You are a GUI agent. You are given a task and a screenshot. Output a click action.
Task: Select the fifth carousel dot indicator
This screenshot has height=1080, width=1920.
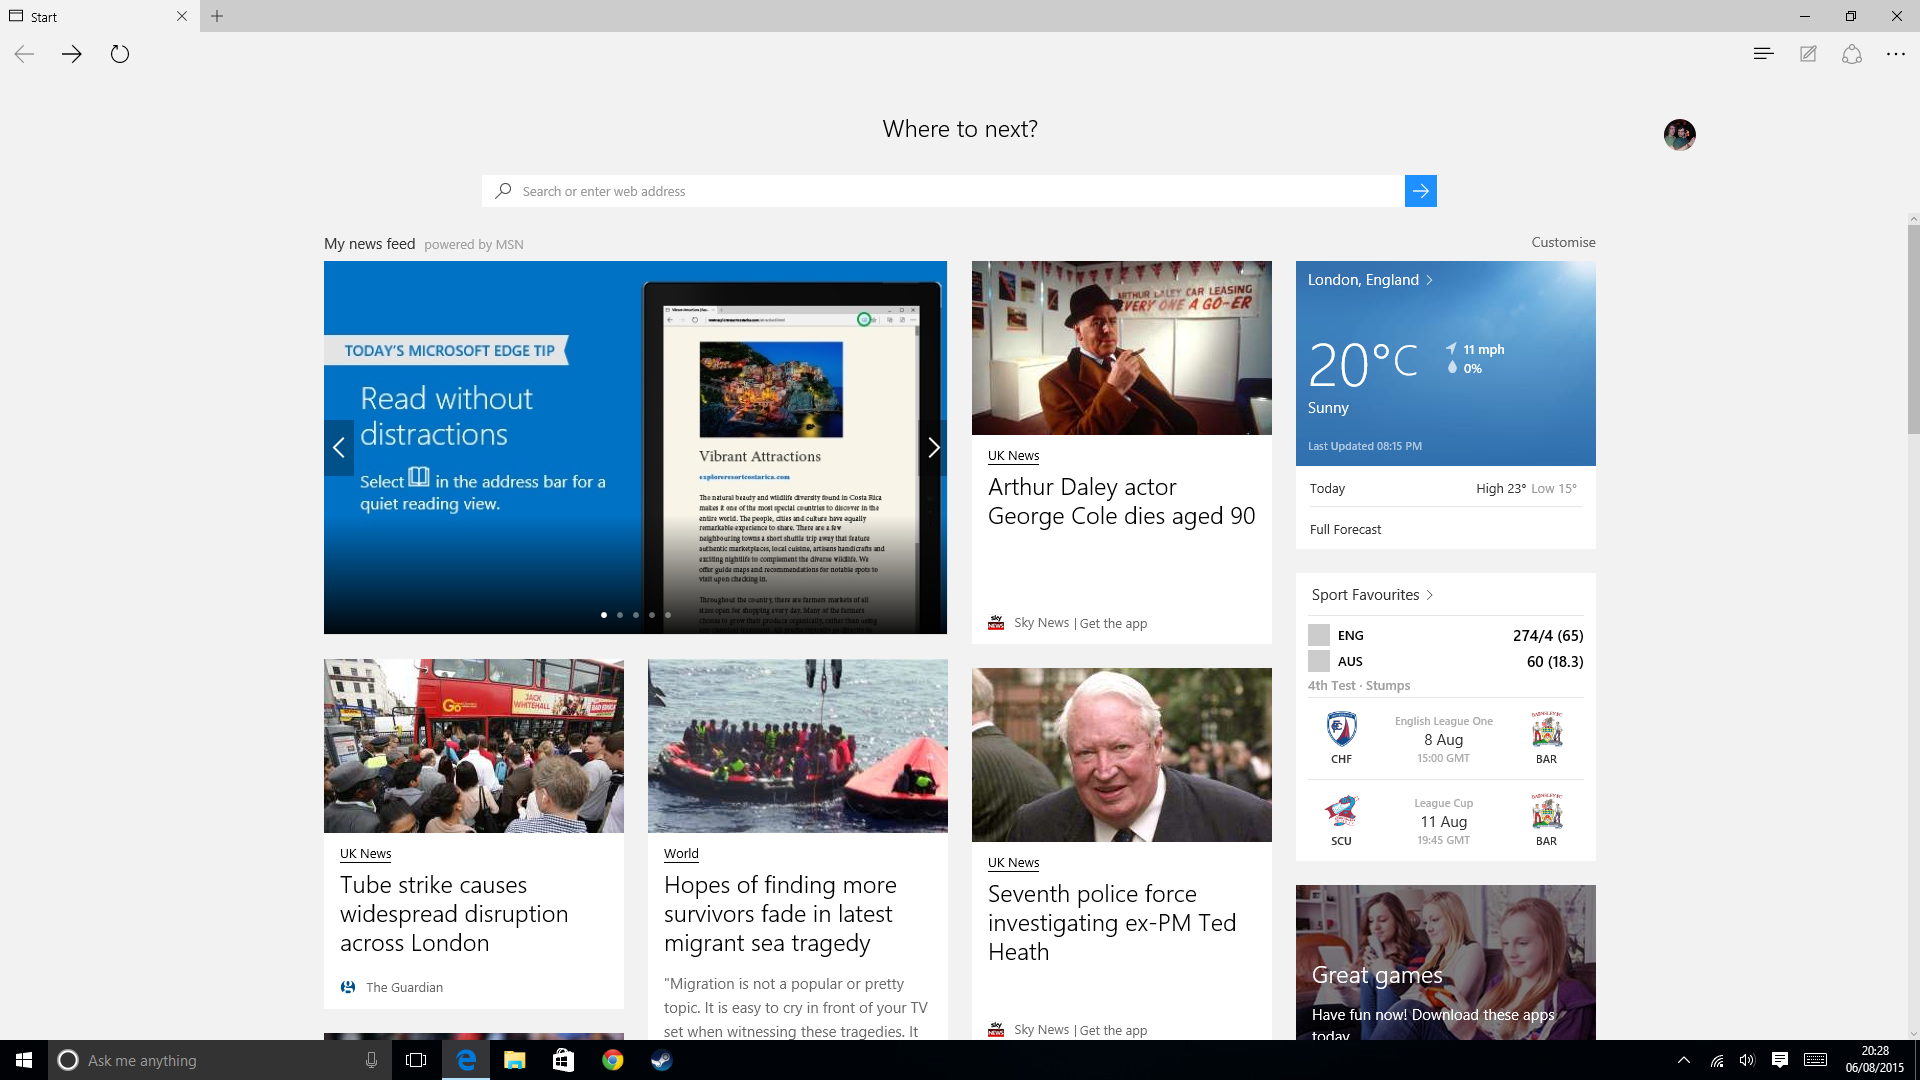coord(668,615)
